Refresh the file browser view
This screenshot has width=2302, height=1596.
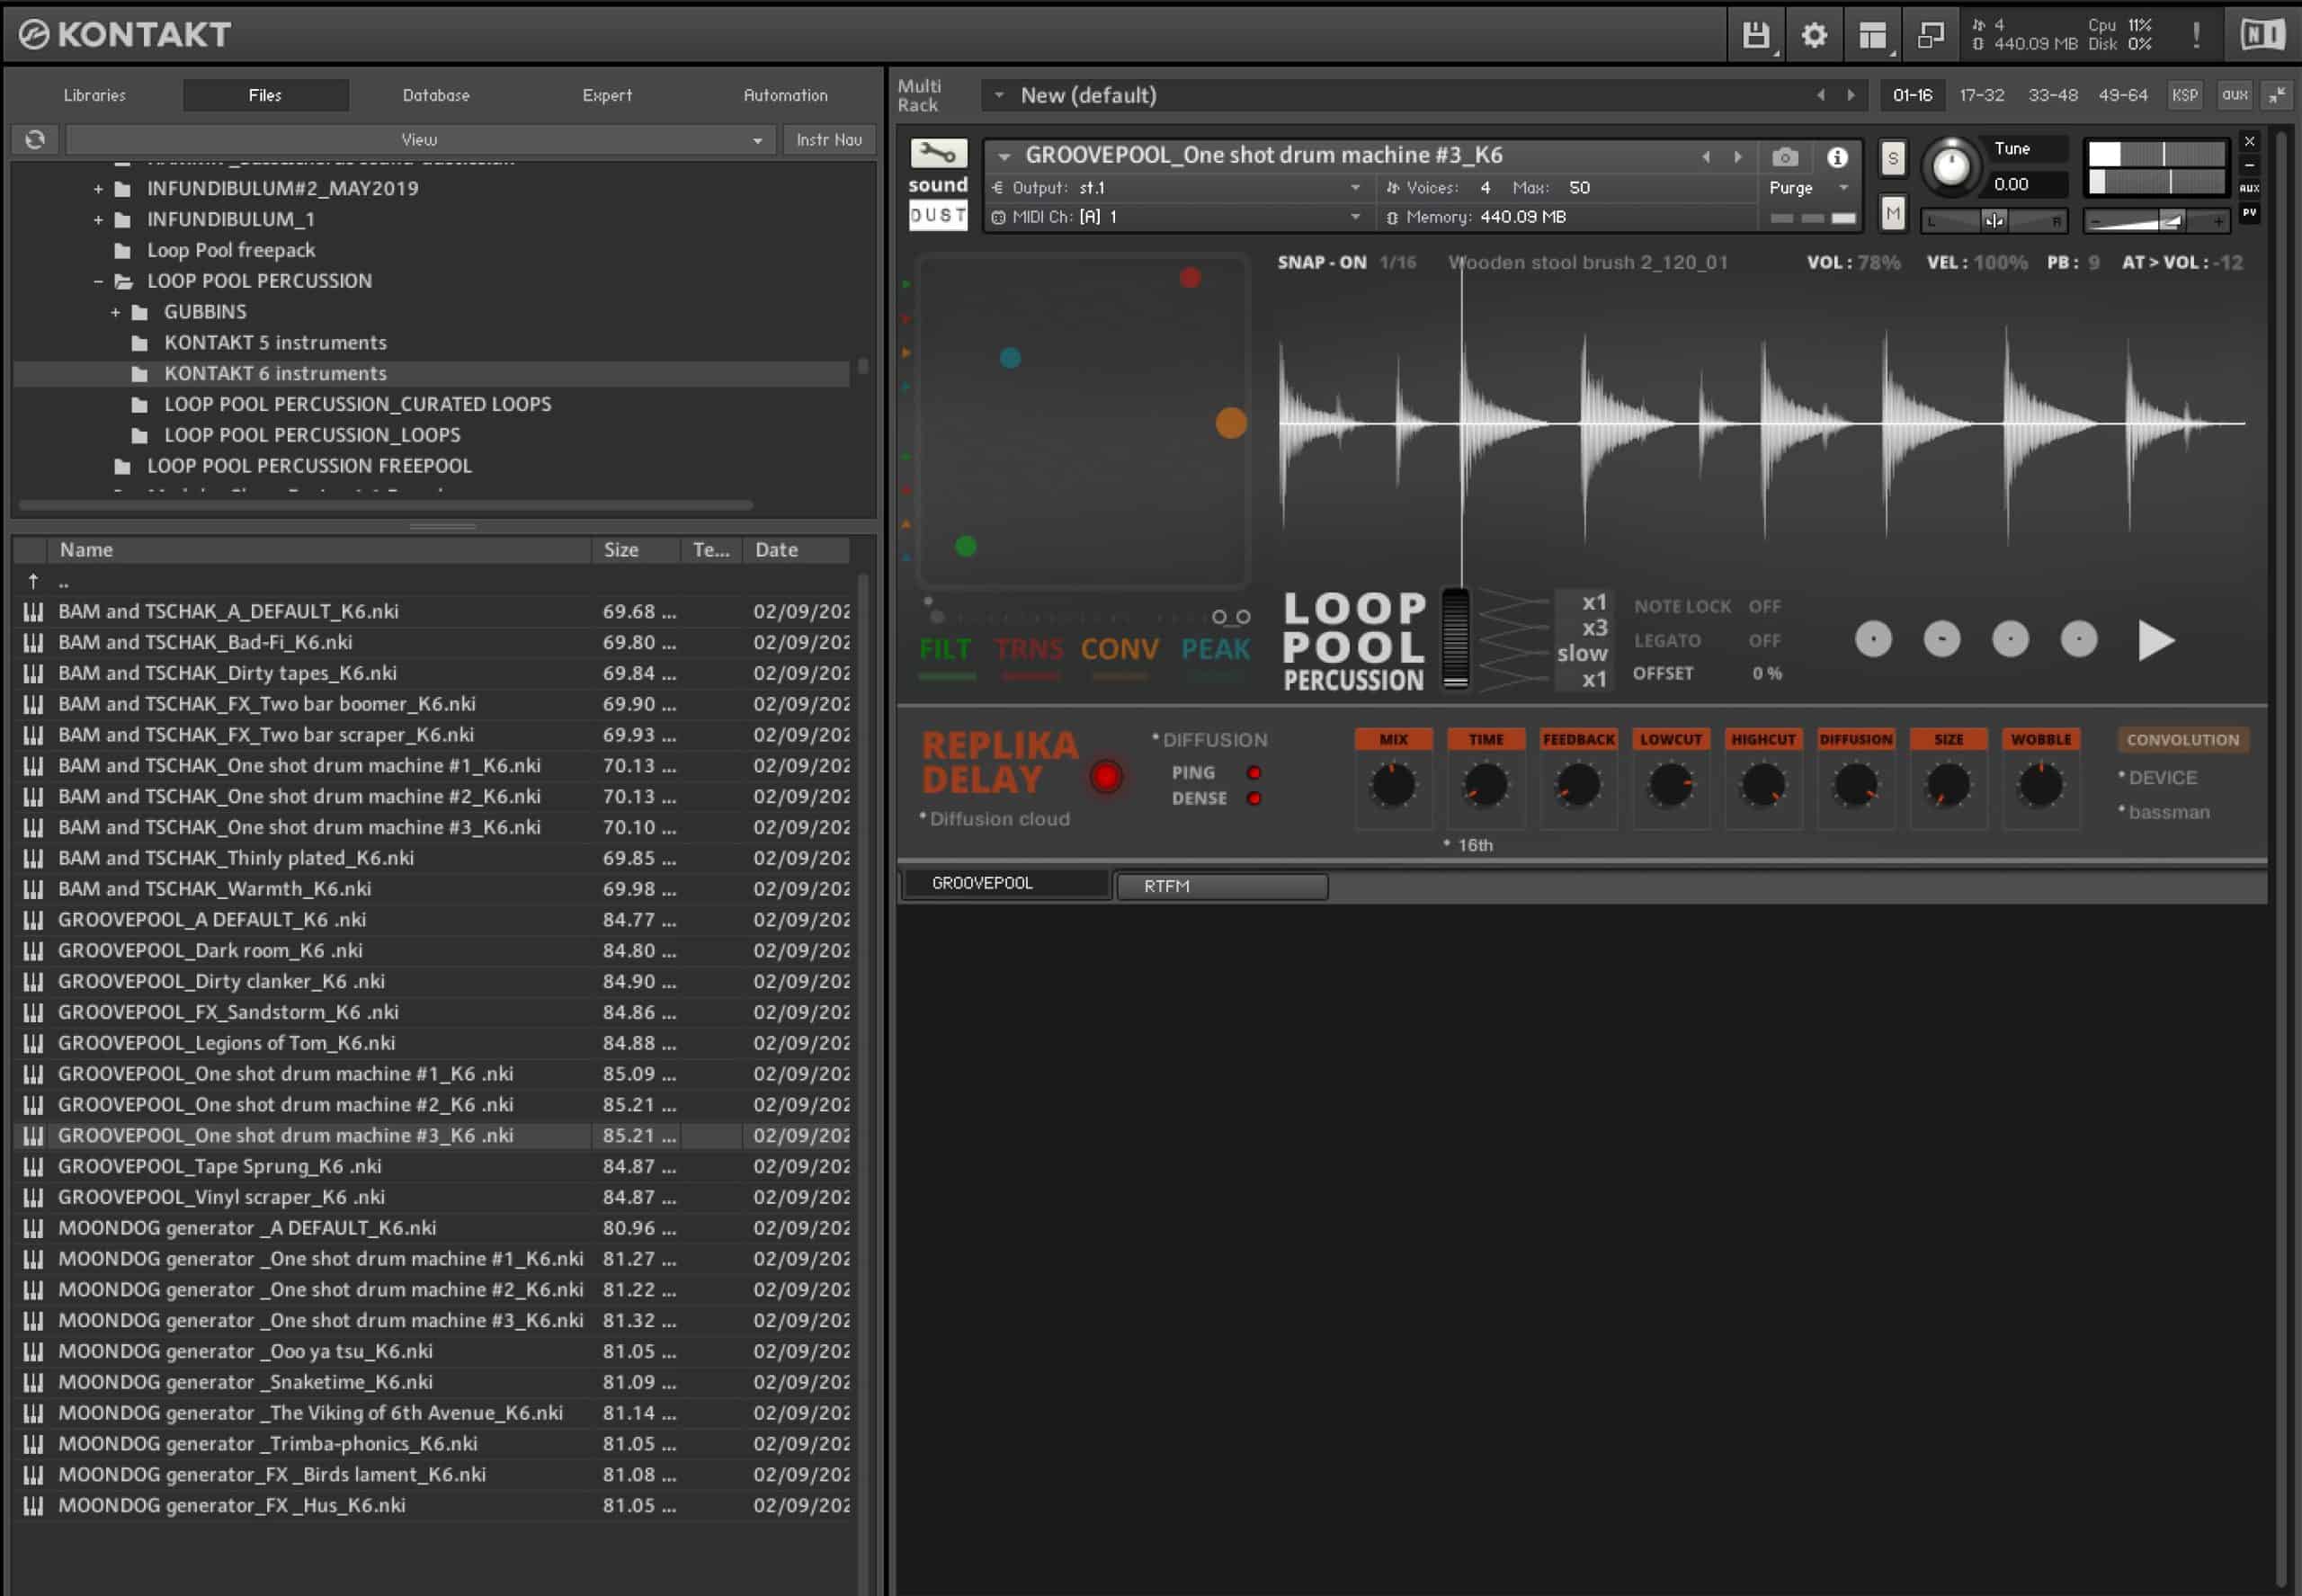[35, 139]
